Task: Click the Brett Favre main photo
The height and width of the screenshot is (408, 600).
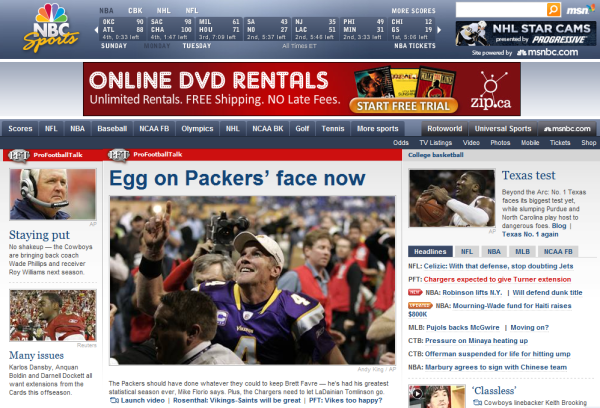Action: (x=253, y=280)
